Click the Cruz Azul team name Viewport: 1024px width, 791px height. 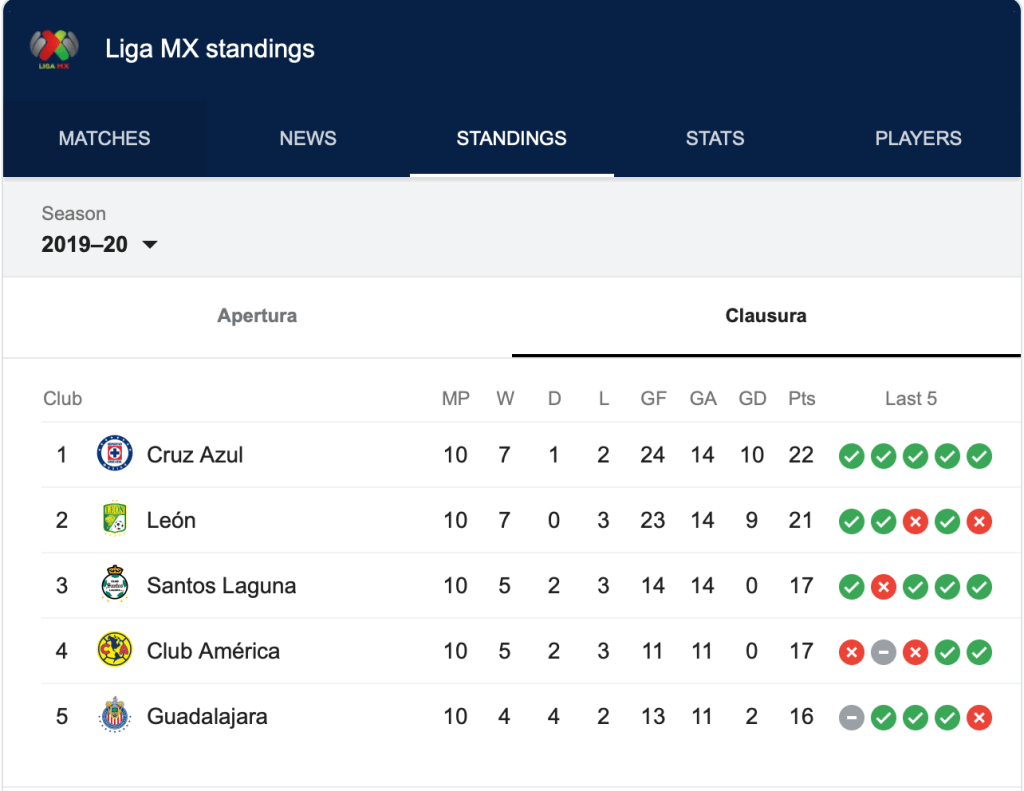[195, 455]
